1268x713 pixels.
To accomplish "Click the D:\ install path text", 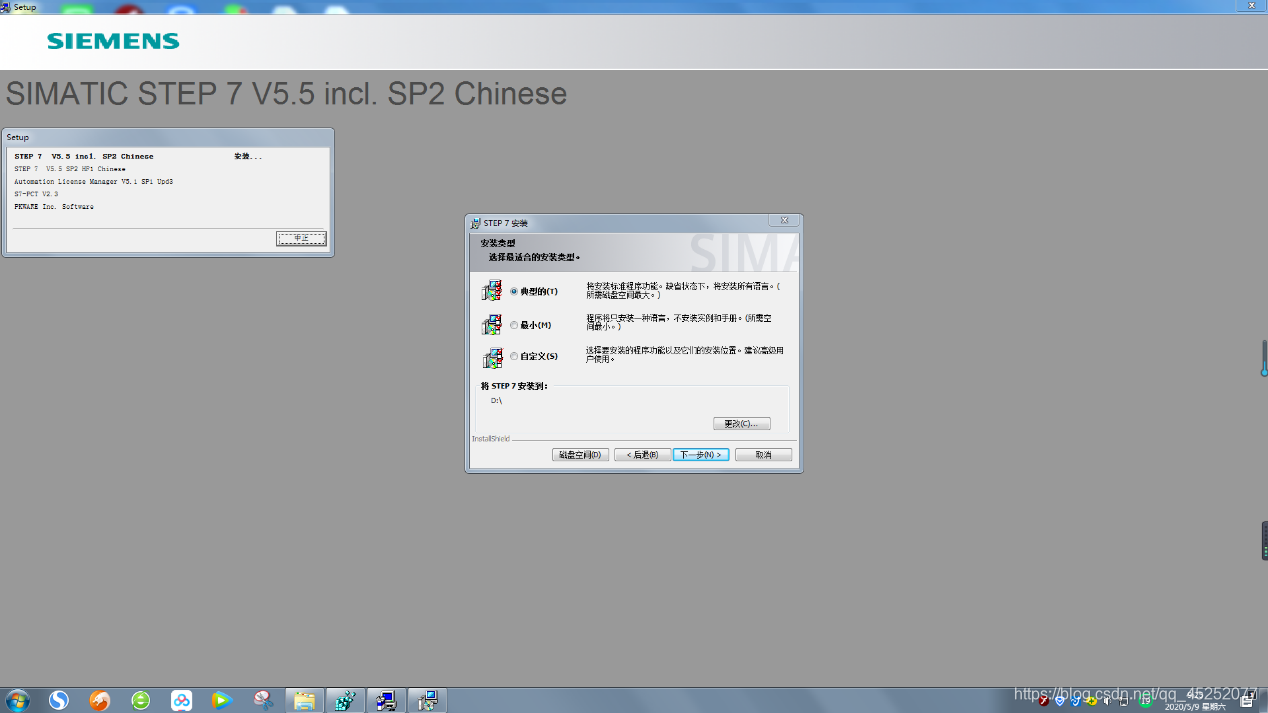I will tap(496, 400).
